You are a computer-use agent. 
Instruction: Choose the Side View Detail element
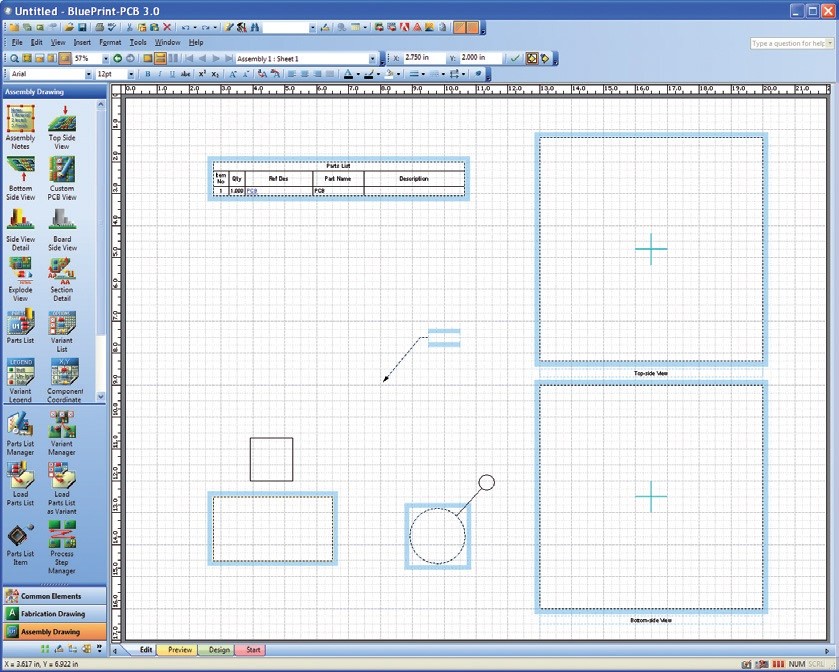[20, 228]
